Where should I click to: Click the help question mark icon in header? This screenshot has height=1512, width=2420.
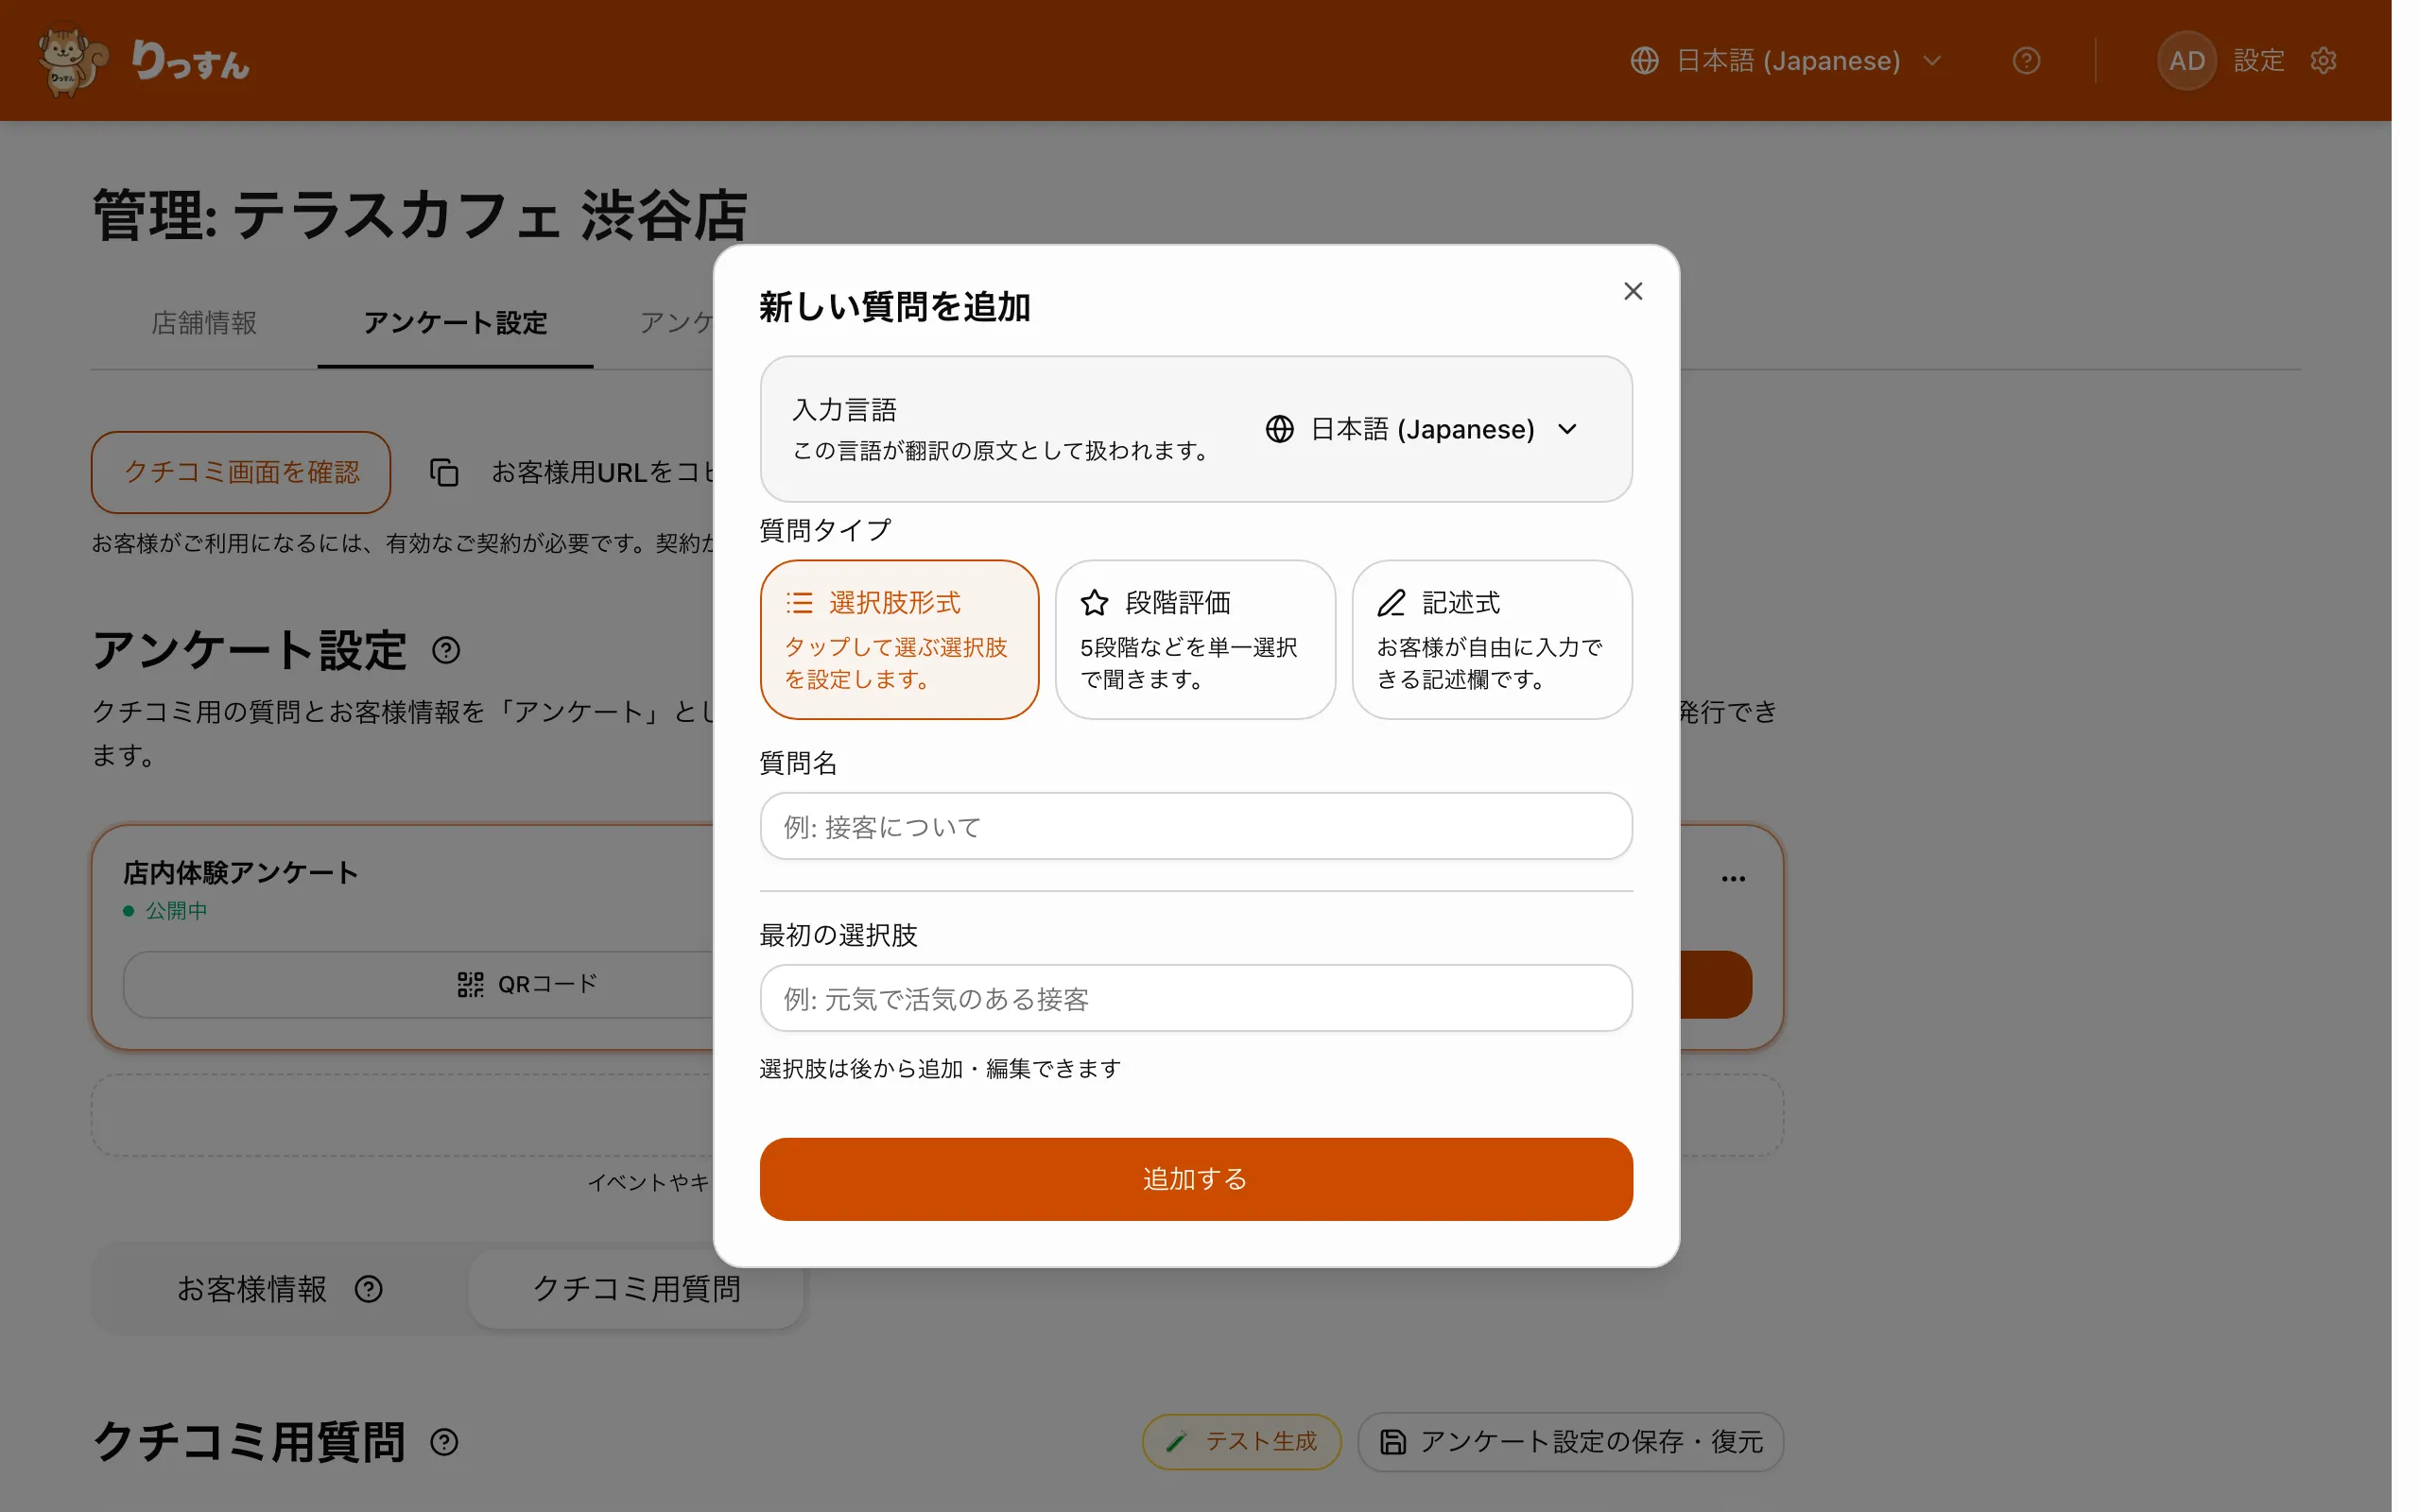[x=2026, y=61]
